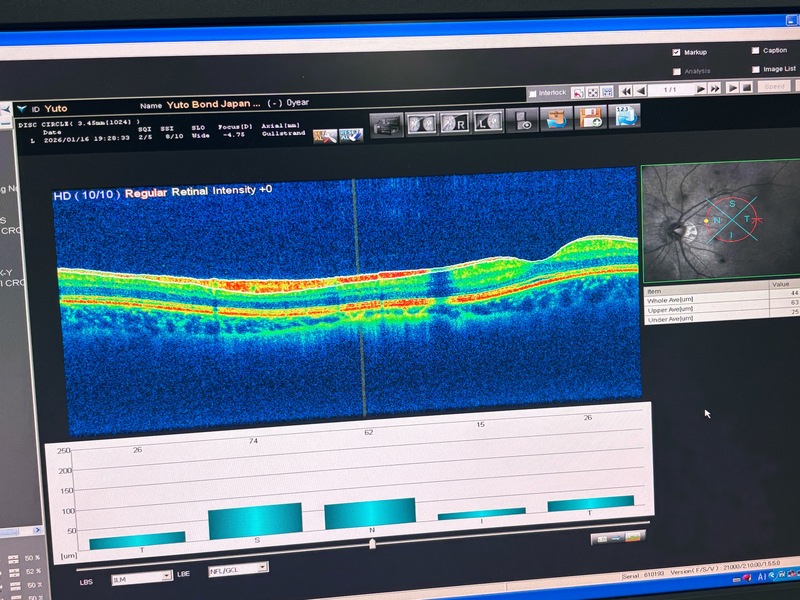Tick the Image List checkbox
Viewport: 800px width, 600px height.
coord(755,69)
